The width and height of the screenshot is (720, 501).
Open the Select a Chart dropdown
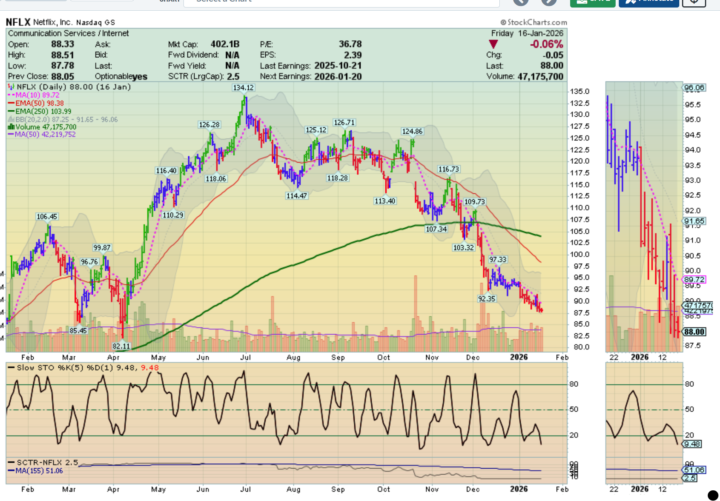click(341, 1)
